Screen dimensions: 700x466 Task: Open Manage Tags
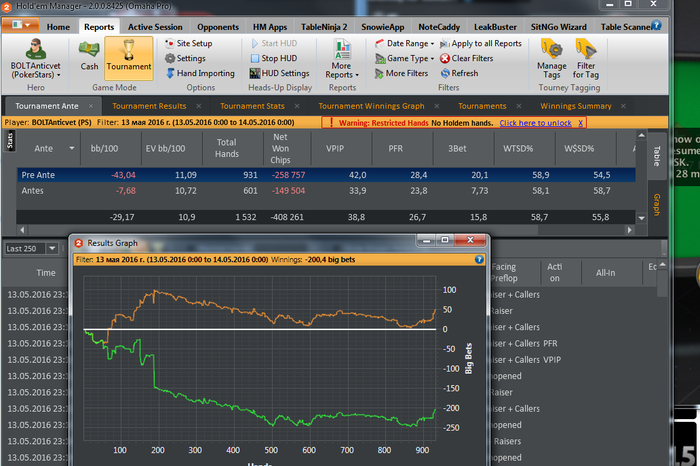coord(552,58)
